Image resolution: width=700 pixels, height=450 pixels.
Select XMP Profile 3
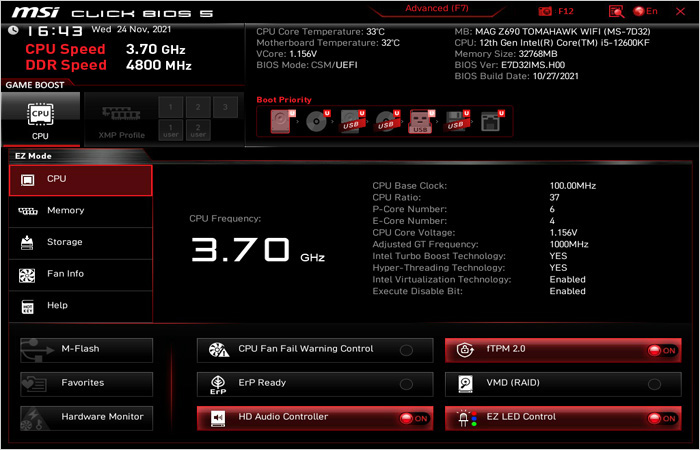225,107
